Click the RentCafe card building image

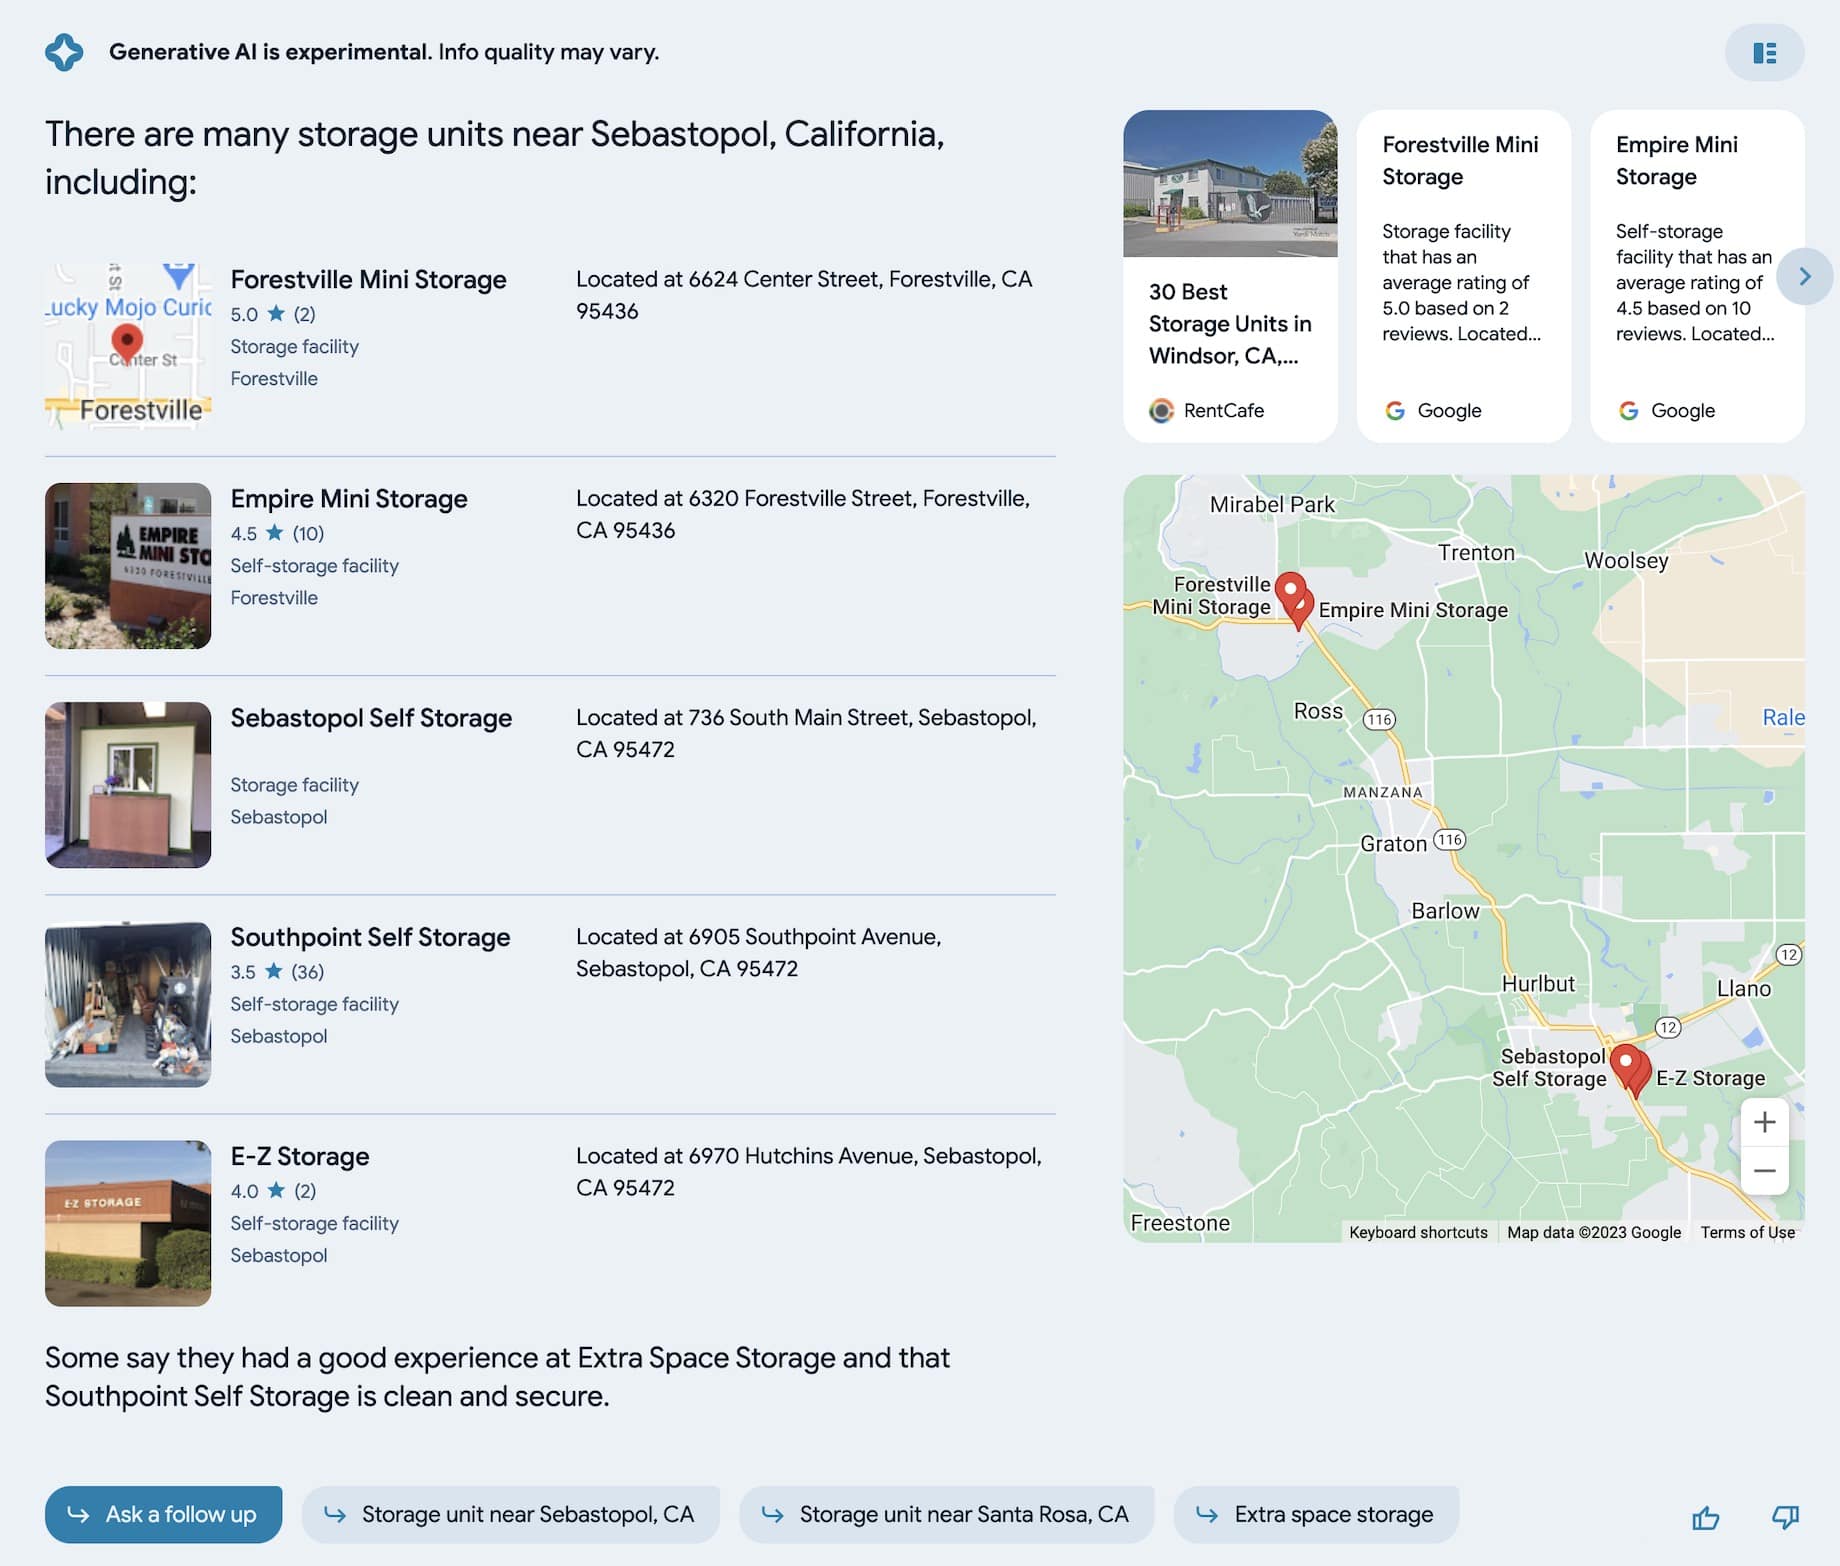[1230, 184]
